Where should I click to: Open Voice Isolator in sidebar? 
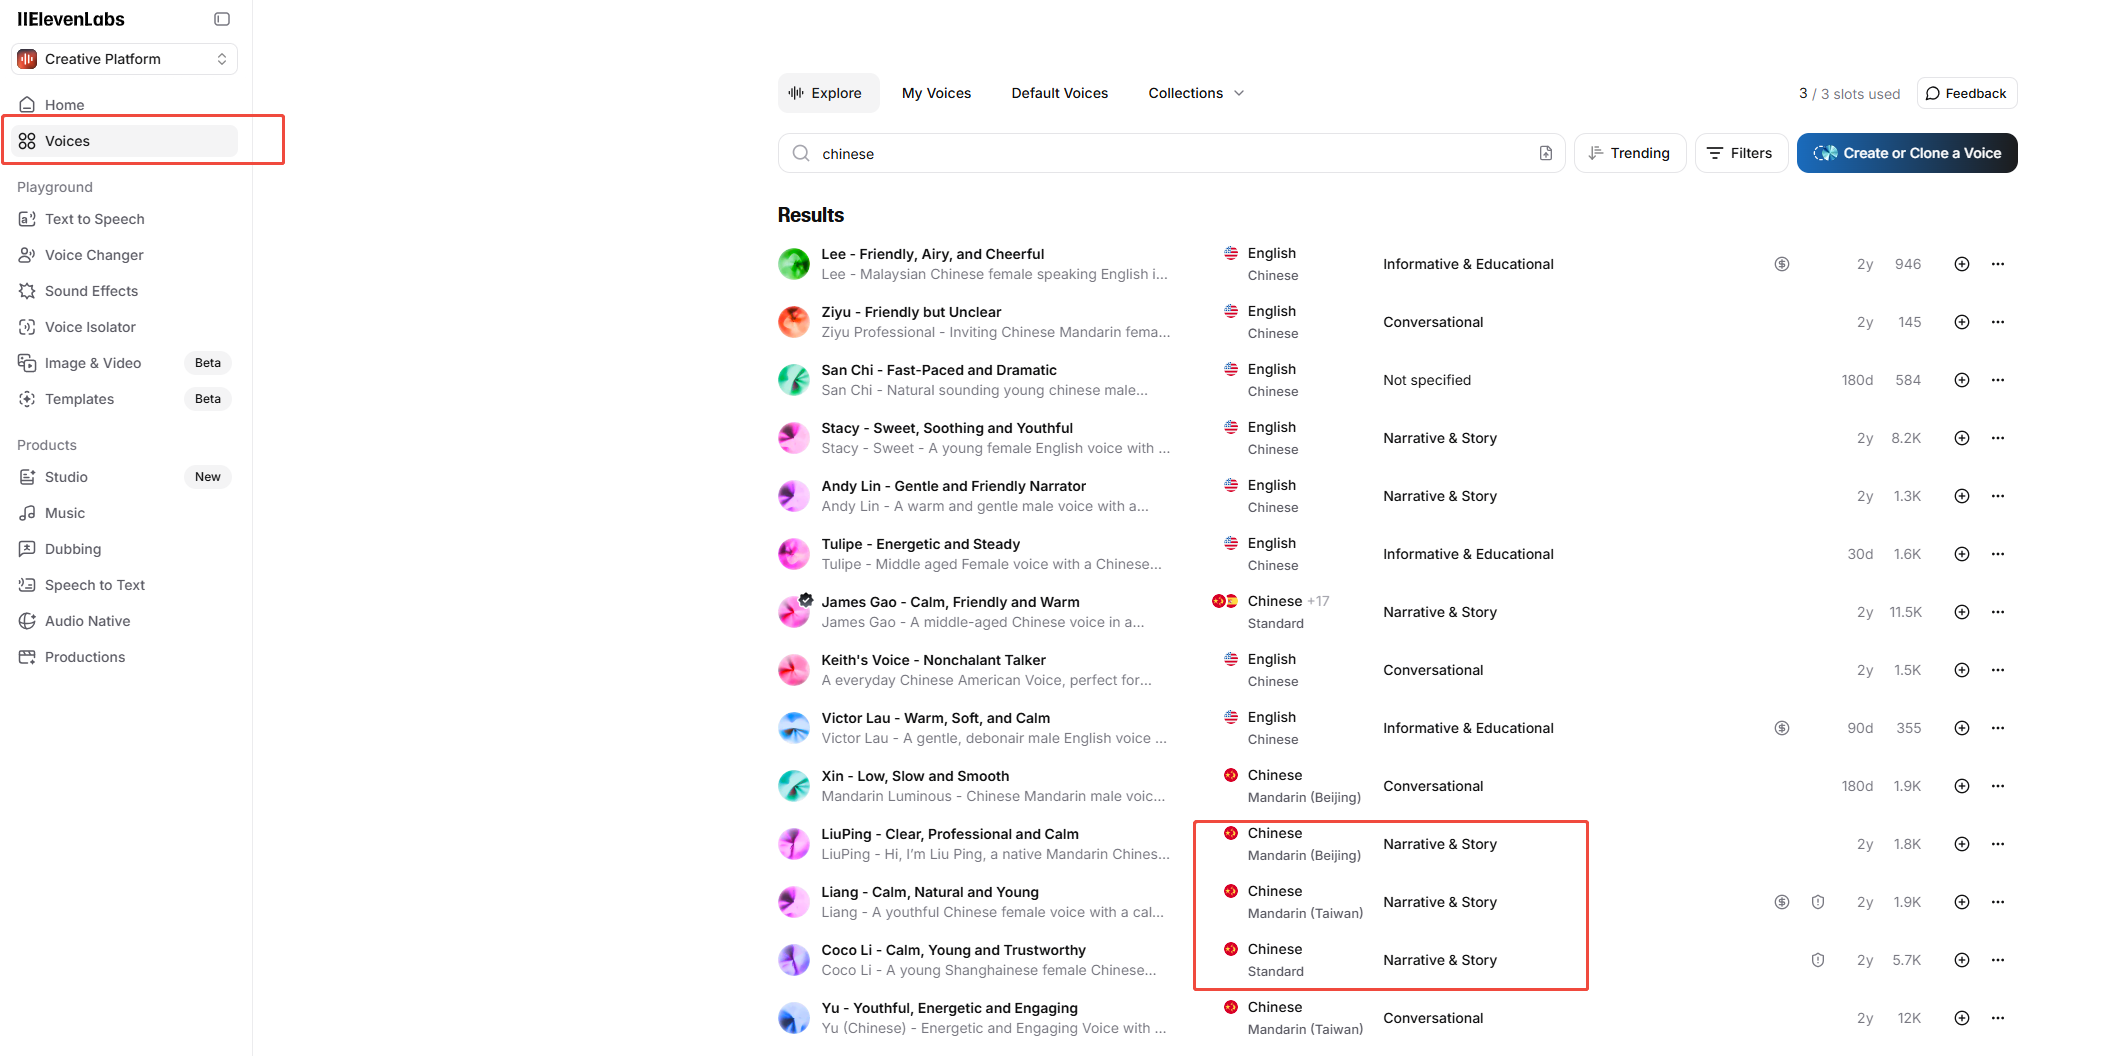click(90, 327)
